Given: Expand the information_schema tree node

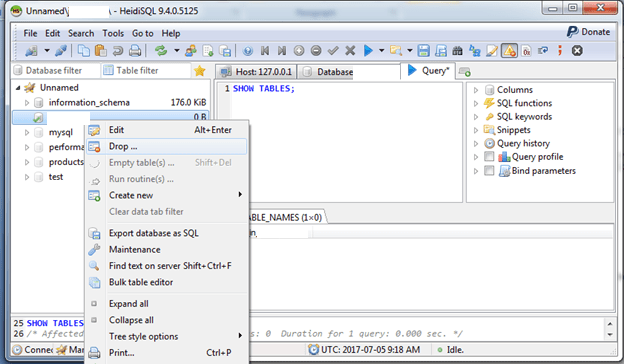Looking at the screenshot, I should 27,103.
